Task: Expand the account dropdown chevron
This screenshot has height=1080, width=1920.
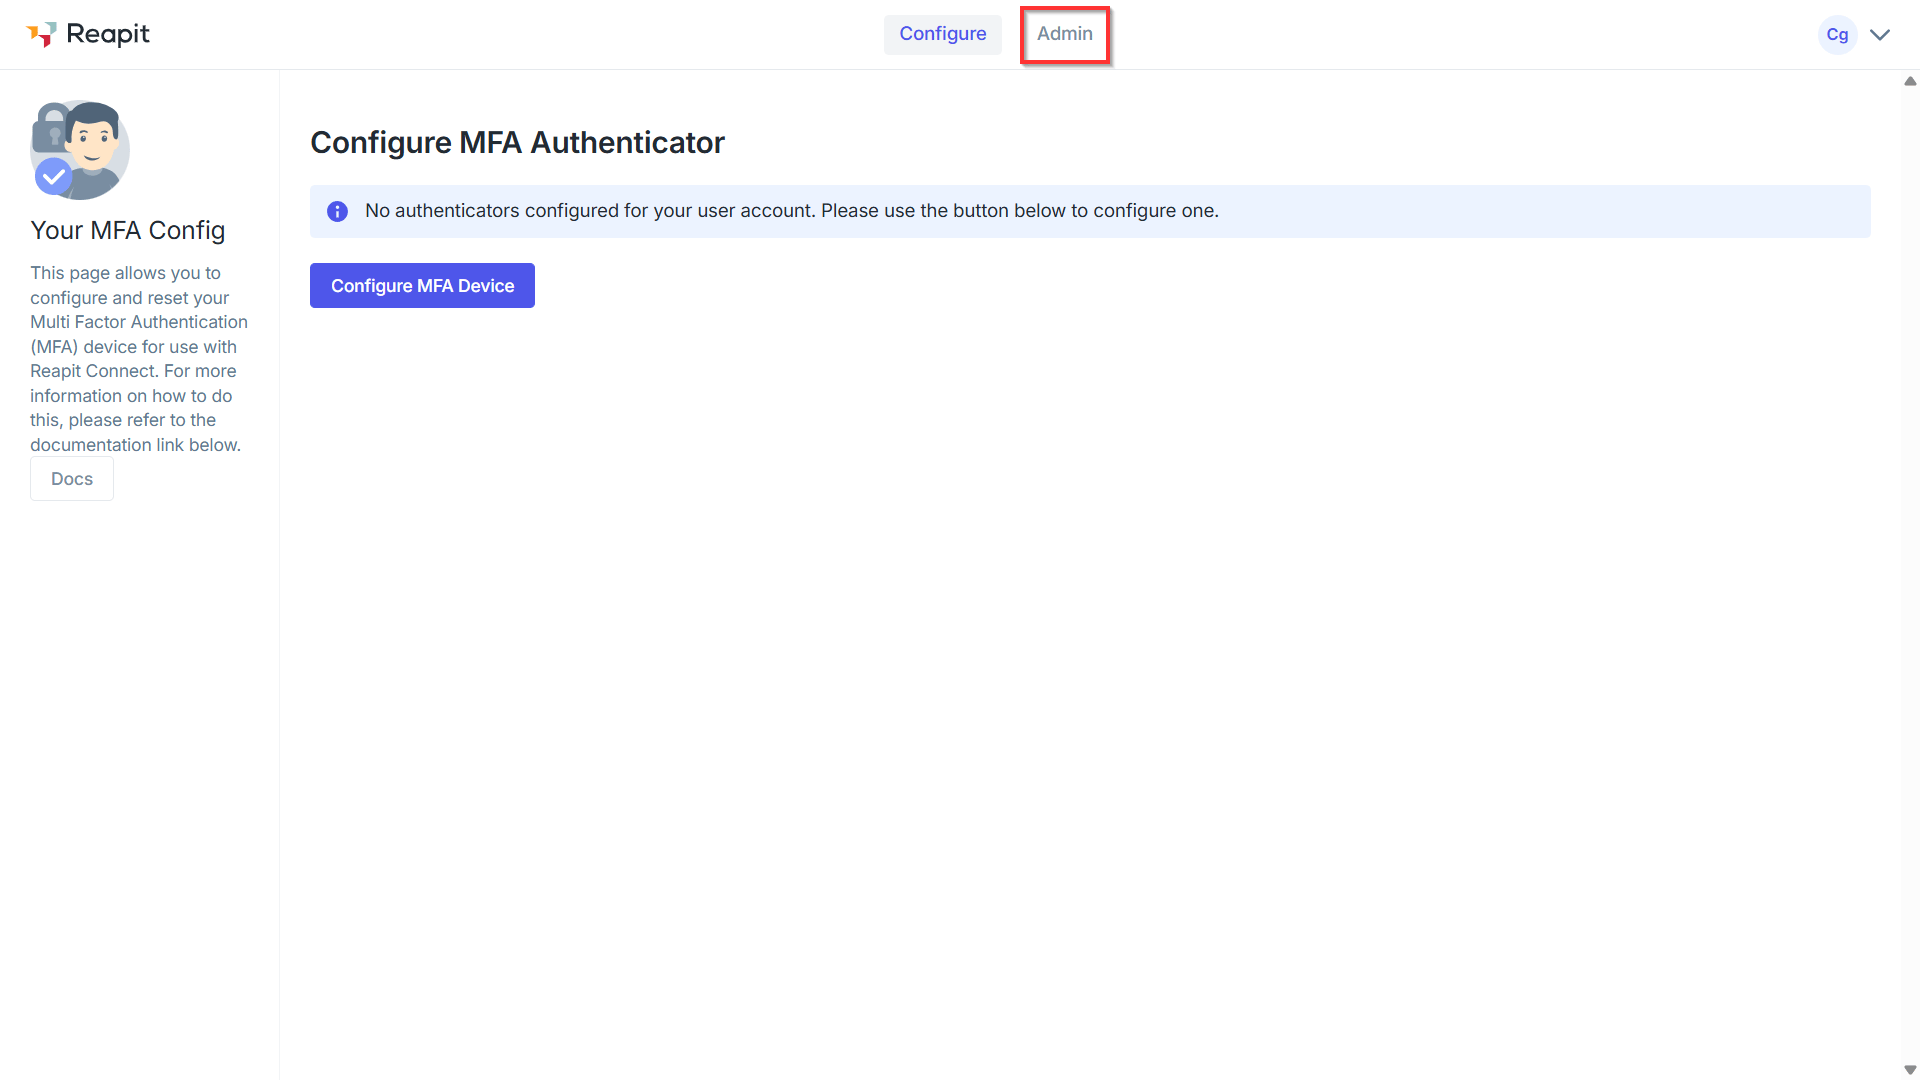Action: pos(1880,35)
